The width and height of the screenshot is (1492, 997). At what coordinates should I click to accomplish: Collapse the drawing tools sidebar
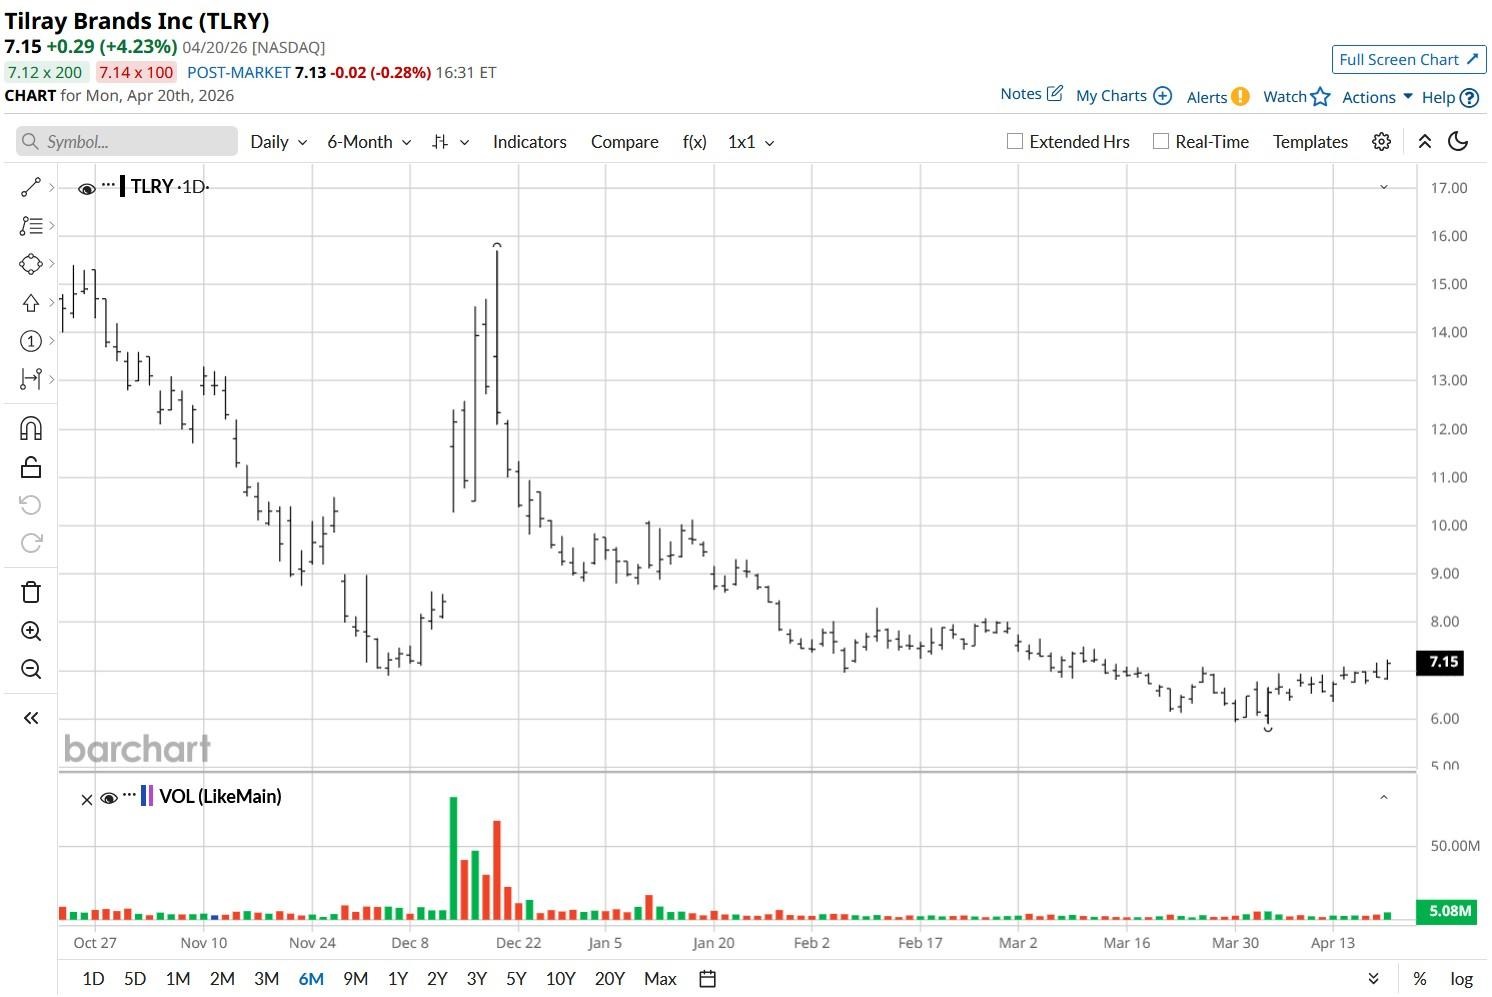pyautogui.click(x=31, y=718)
